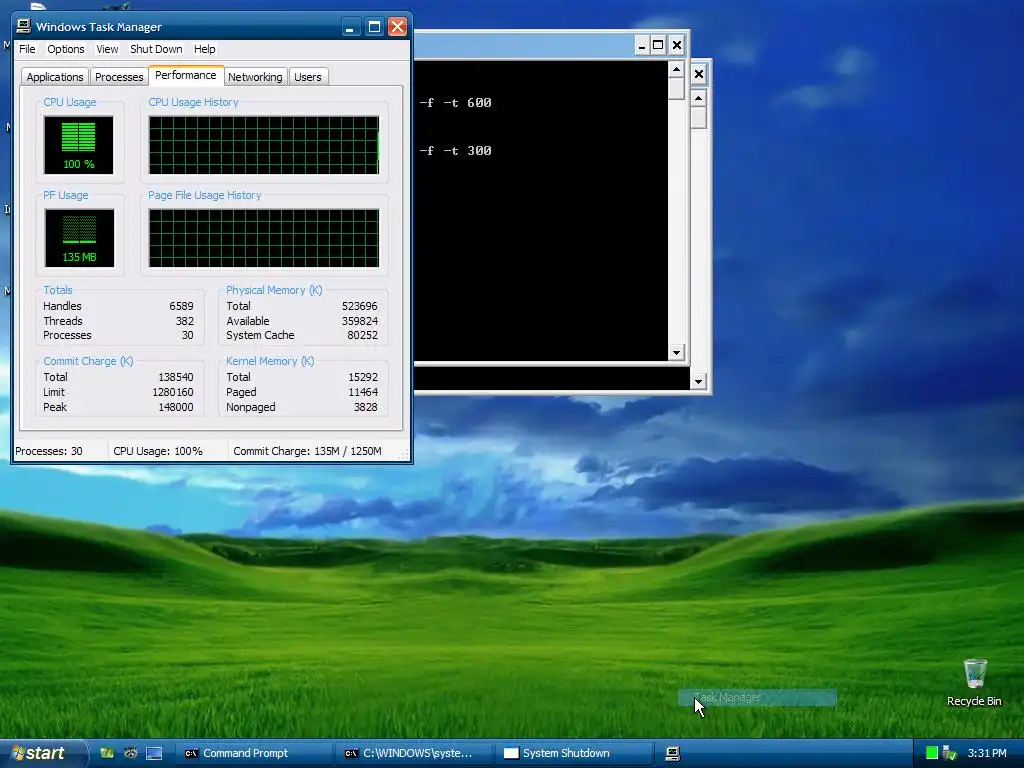The height and width of the screenshot is (768, 1024).
Task: Click the Page File Usage History graph
Action: 264,238
